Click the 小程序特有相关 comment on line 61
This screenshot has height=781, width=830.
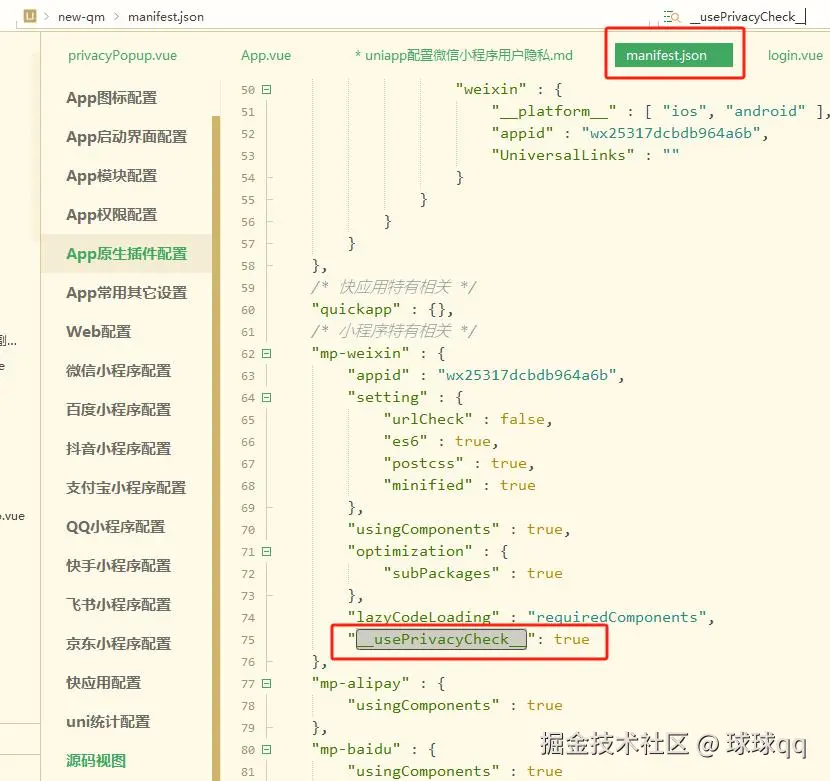[394, 331]
